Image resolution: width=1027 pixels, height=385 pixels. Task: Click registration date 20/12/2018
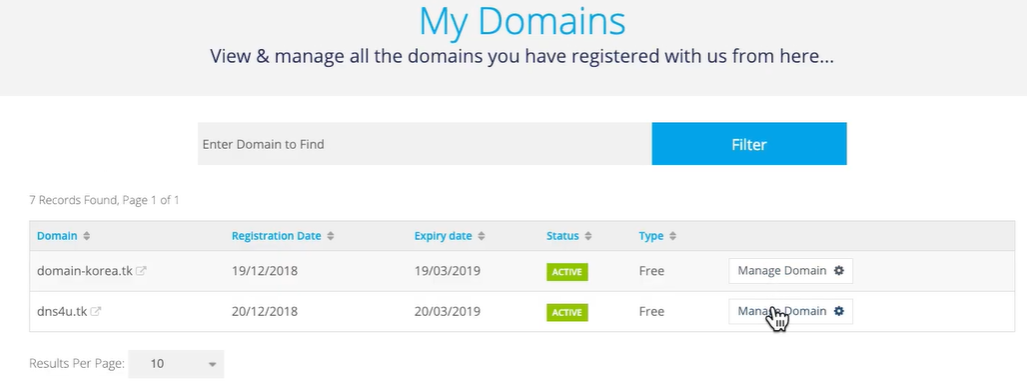265,312
